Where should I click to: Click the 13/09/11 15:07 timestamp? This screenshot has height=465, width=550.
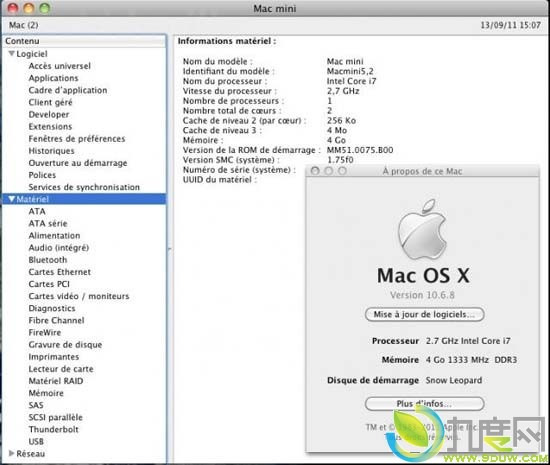tap(510, 25)
